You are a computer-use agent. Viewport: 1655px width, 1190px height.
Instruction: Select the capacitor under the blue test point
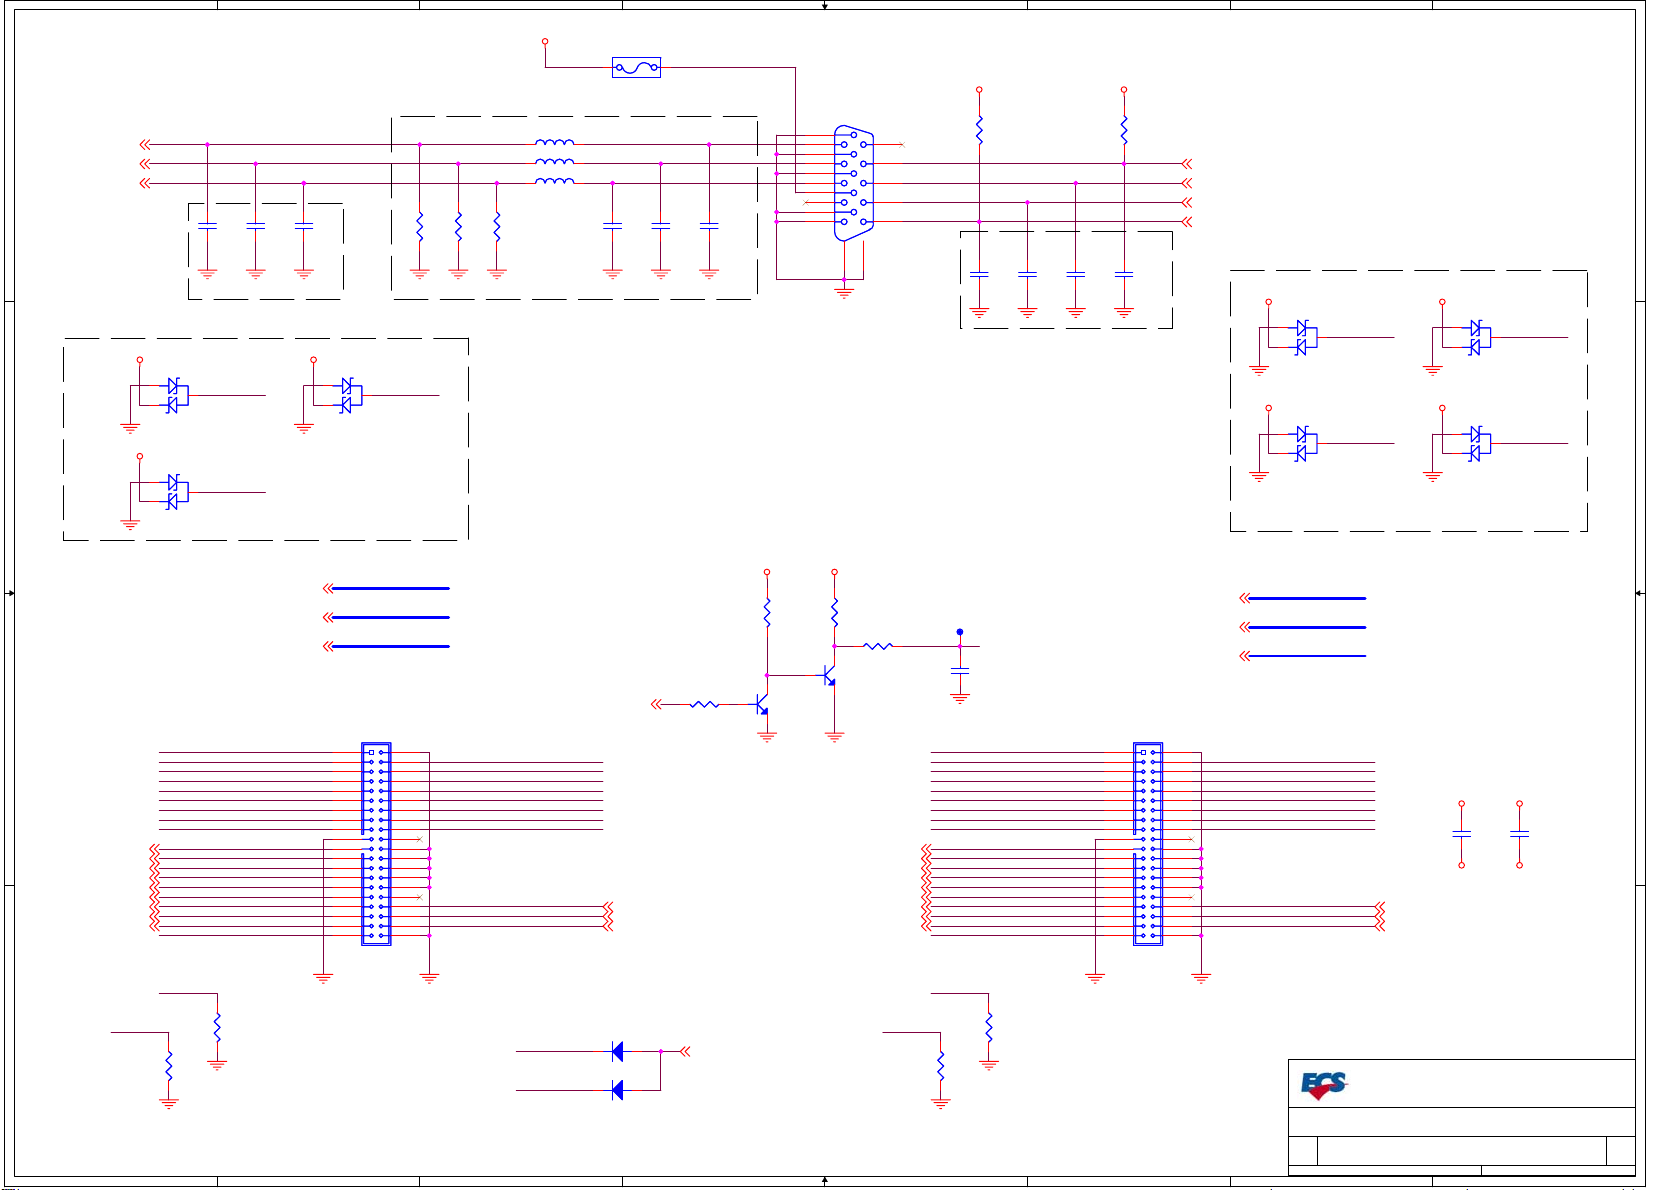tap(960, 670)
